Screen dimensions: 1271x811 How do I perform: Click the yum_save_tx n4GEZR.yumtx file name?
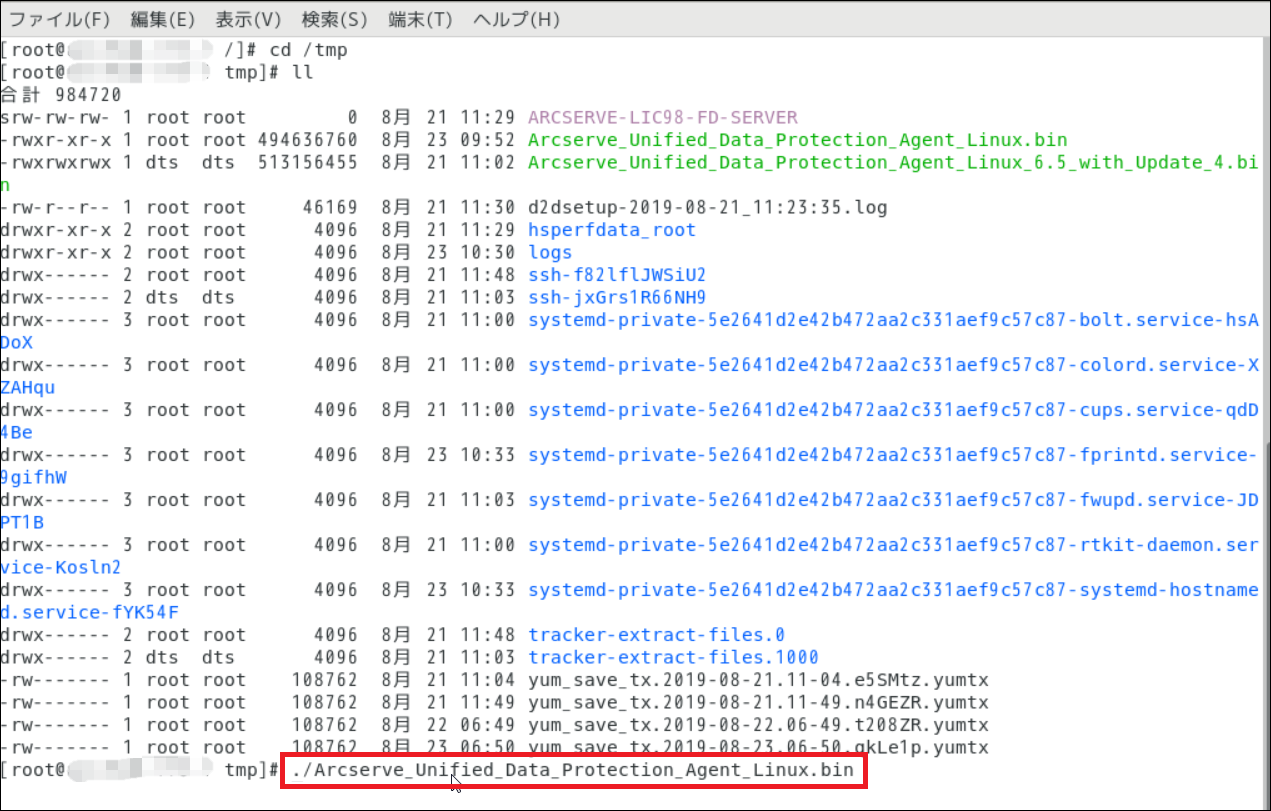(x=758, y=702)
